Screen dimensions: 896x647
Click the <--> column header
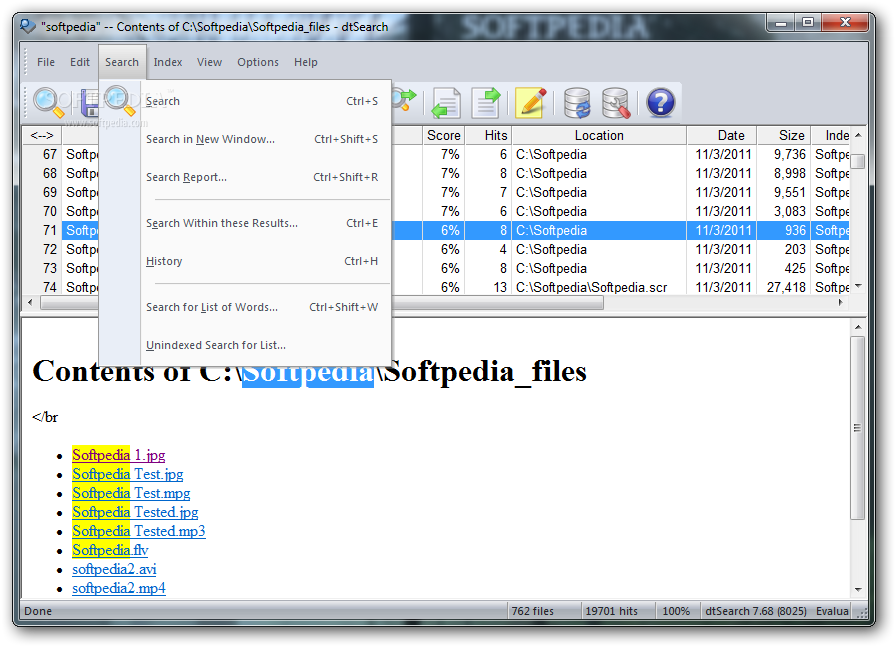[x=42, y=135]
